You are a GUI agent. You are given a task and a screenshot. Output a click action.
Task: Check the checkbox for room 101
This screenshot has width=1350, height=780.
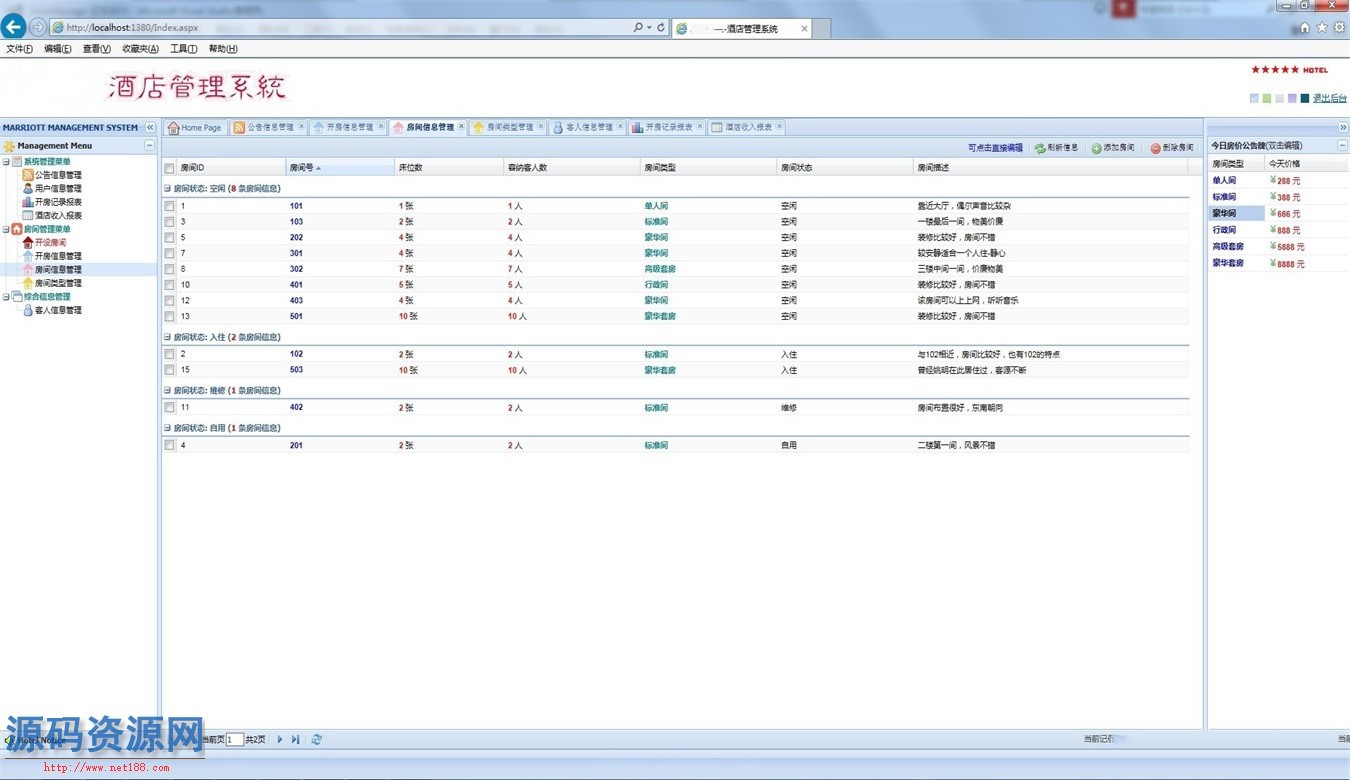[169, 206]
